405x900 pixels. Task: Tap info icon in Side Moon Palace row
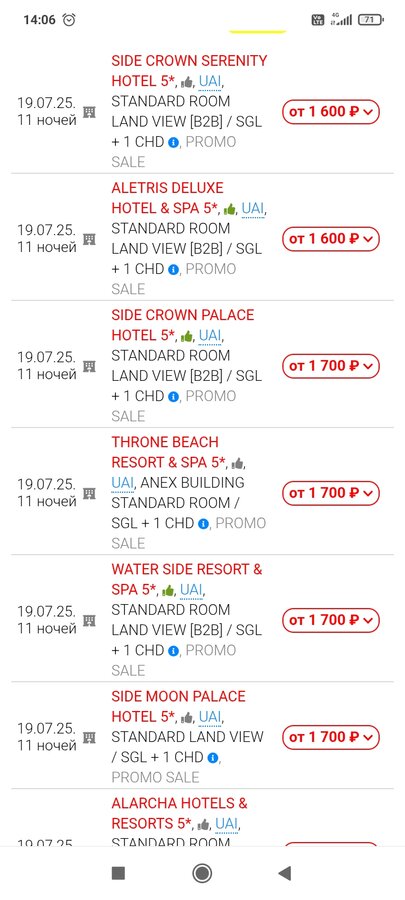click(x=213, y=758)
